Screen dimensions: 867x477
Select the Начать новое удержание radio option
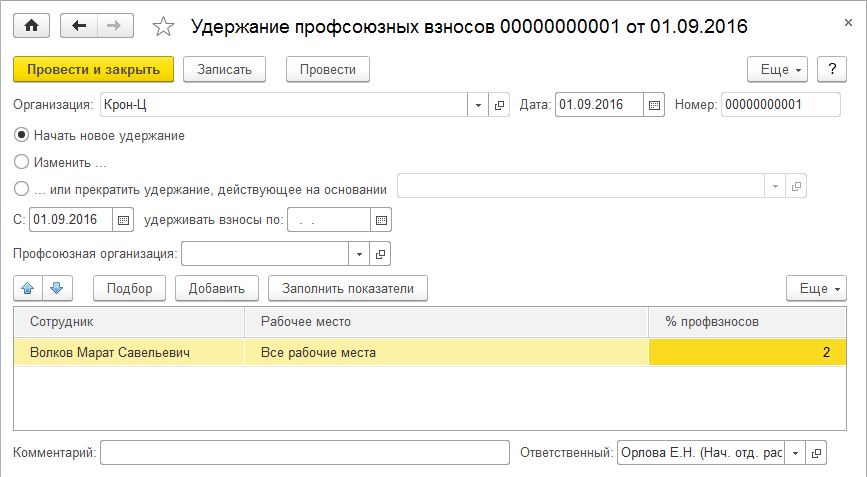(22, 135)
